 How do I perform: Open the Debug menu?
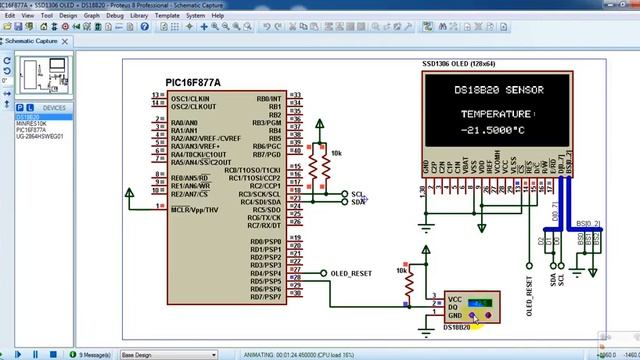[x=115, y=16]
